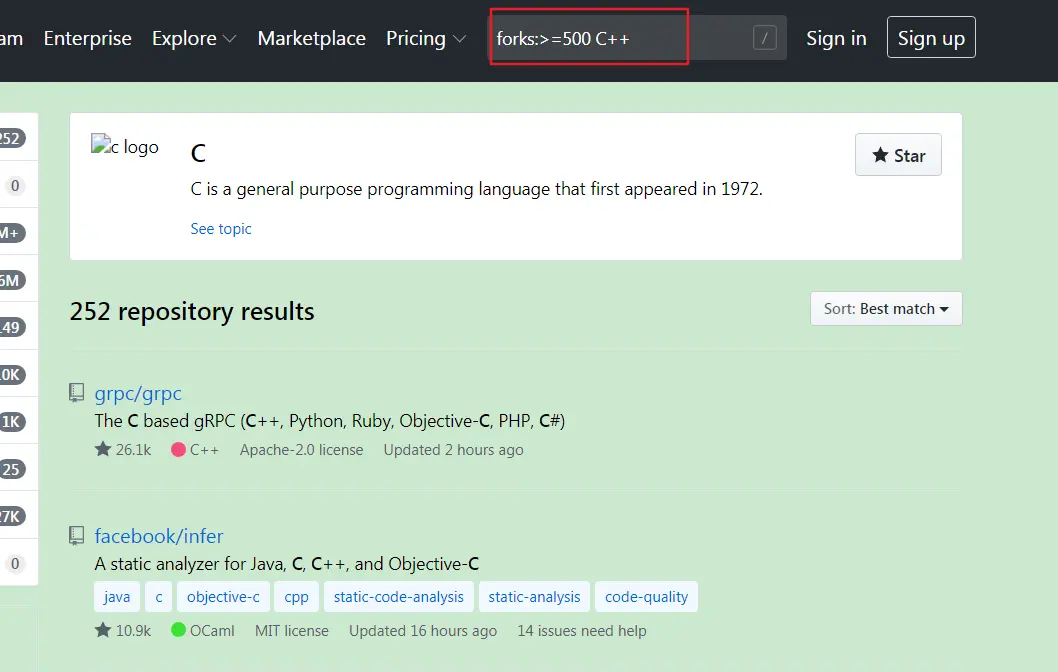Click the Sign up button

931,37
